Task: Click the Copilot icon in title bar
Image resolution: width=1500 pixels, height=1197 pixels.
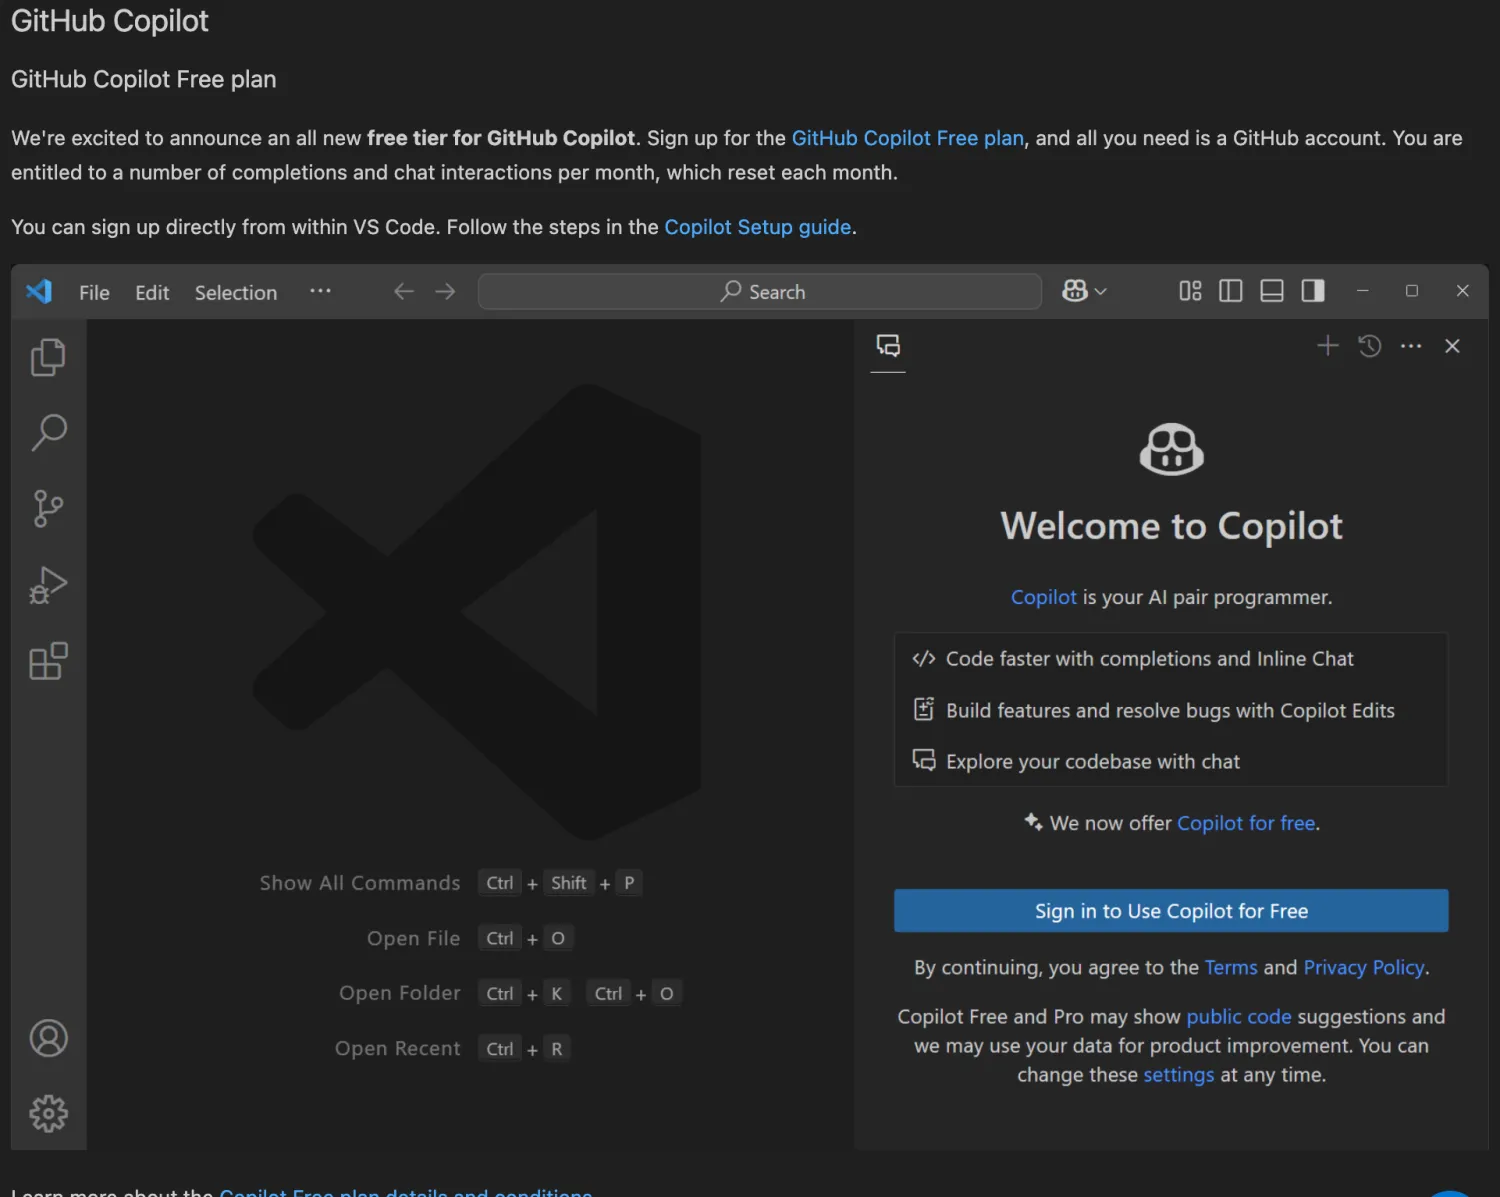Action: pos(1075,290)
